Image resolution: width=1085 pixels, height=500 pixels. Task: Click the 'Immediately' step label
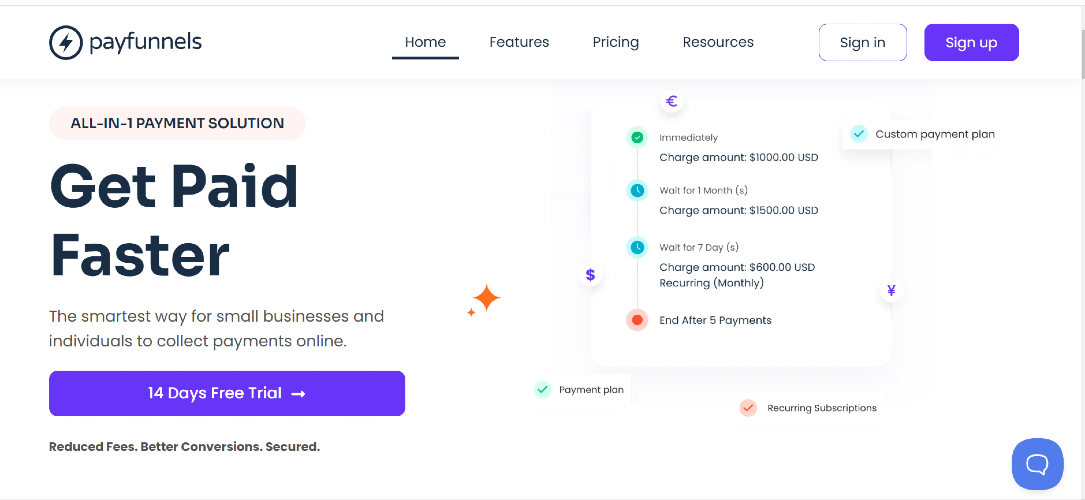pos(689,138)
